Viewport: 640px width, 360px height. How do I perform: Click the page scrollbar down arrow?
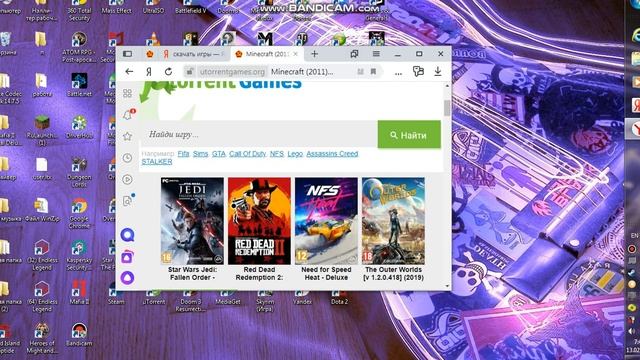447,286
